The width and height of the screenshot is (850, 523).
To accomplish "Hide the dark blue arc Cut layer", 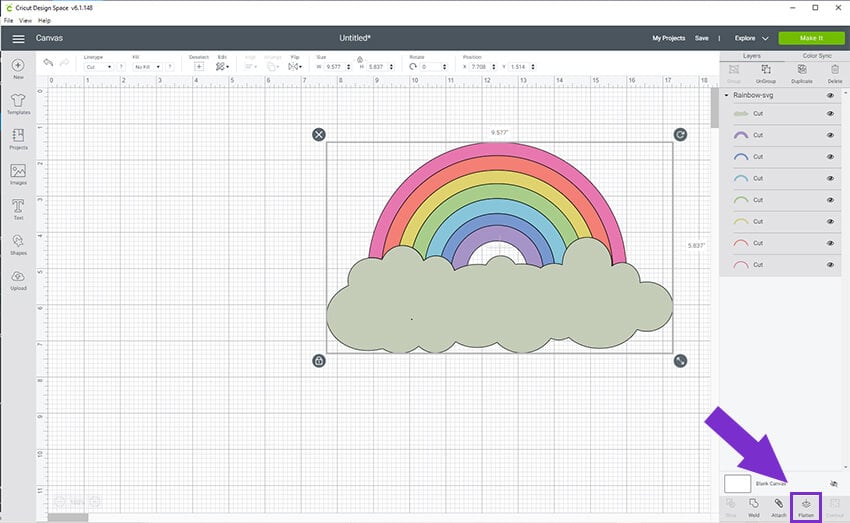I will 830,157.
